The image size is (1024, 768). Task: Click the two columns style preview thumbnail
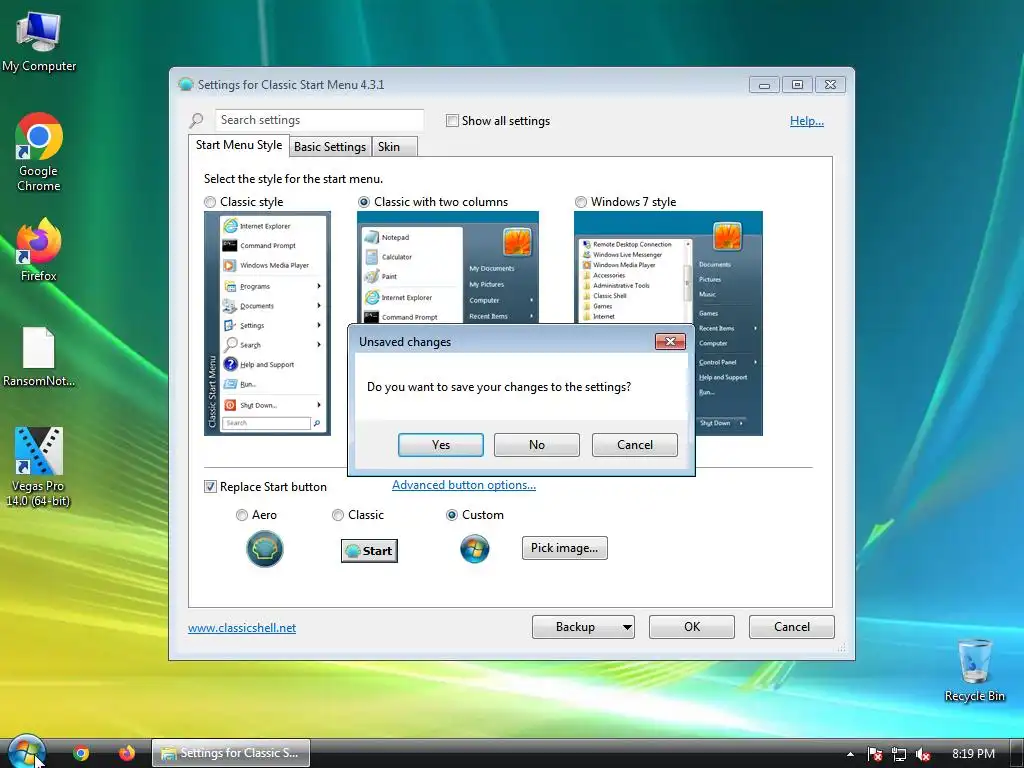click(448, 267)
